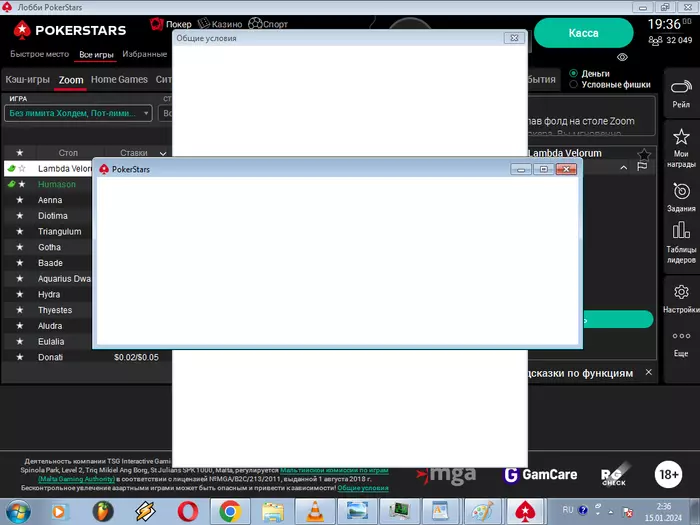Open the Все игры tab

96,54
